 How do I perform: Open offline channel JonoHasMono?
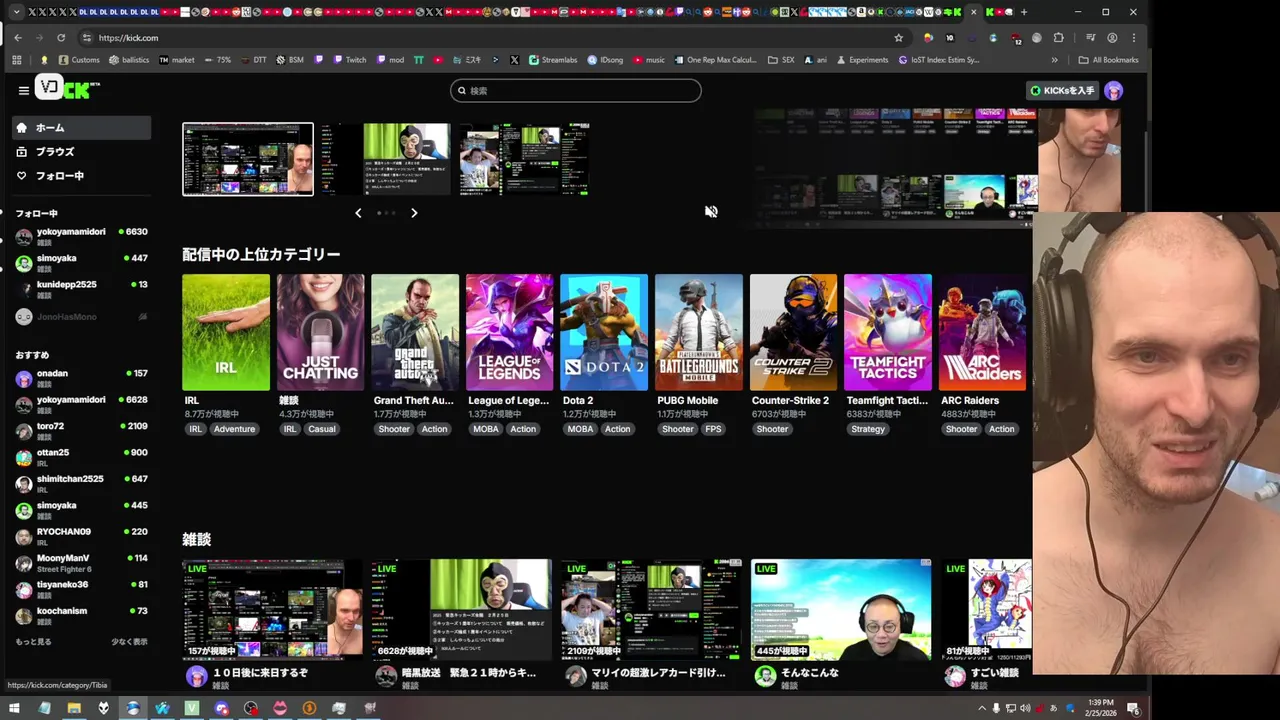point(81,316)
